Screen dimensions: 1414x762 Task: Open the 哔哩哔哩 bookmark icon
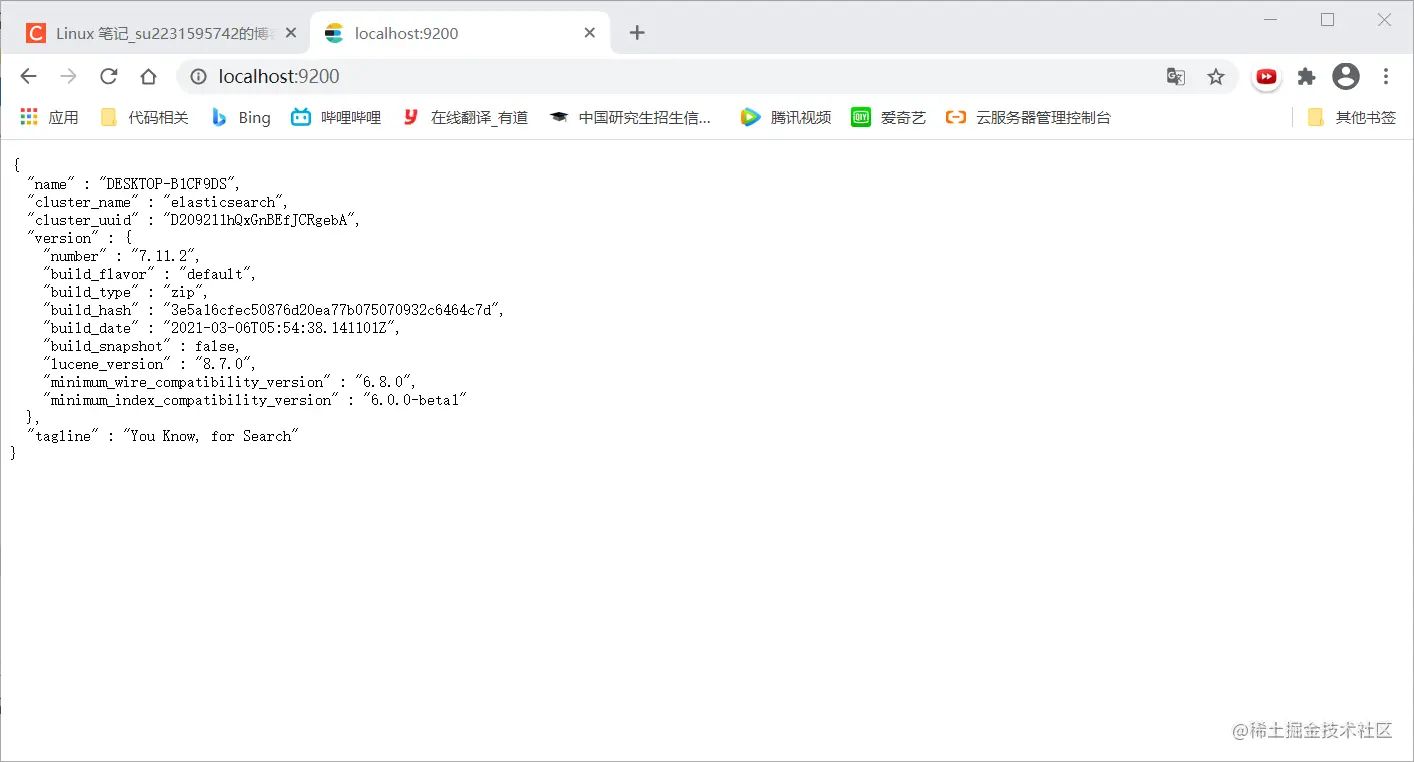pos(301,117)
